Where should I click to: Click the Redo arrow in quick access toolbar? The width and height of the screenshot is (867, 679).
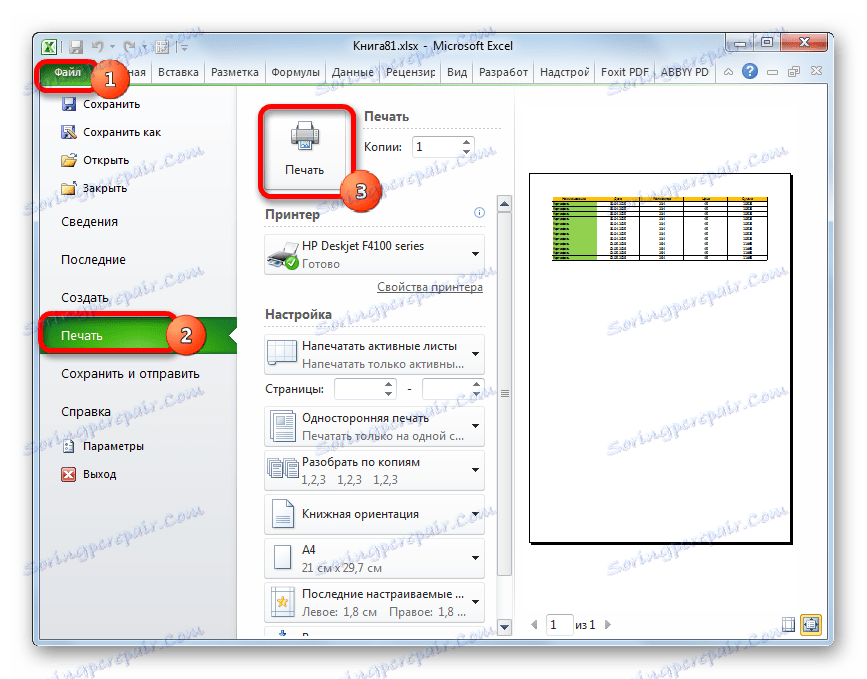tap(129, 47)
